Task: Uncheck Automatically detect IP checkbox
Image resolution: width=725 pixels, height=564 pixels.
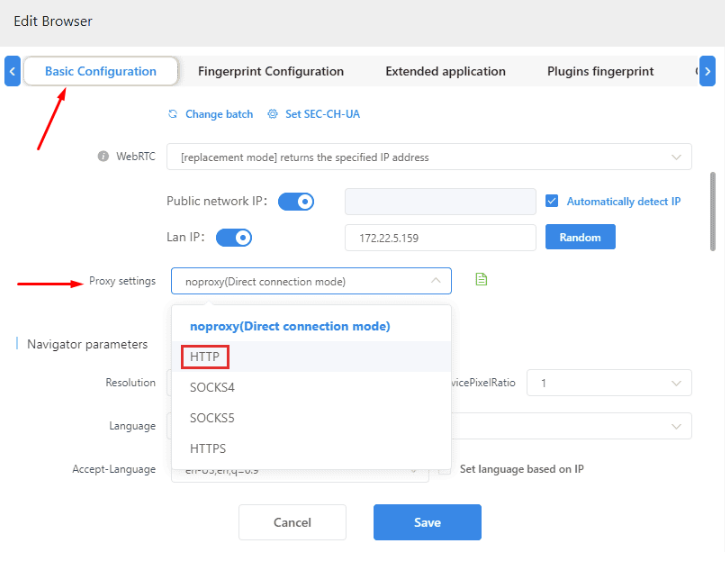Action: point(552,201)
